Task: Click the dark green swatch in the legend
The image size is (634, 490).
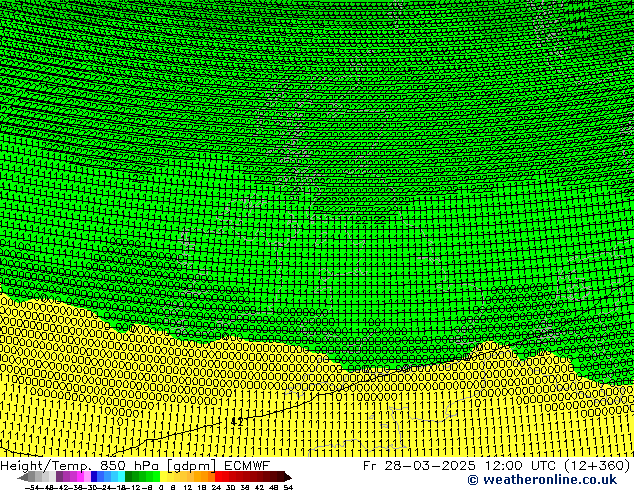Action: 129,476
